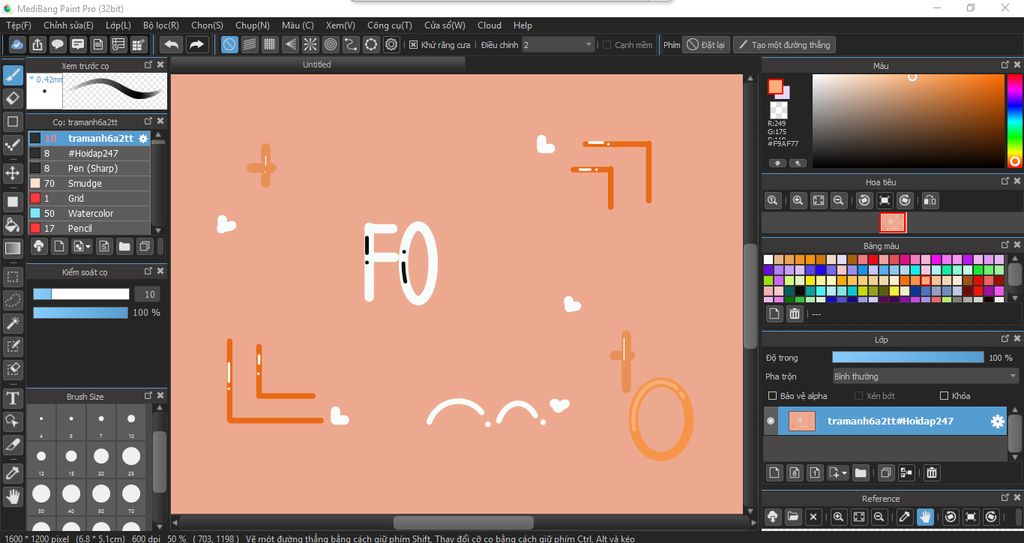Select the Divide tool
The height and width of the screenshot is (543, 1024).
12,444
